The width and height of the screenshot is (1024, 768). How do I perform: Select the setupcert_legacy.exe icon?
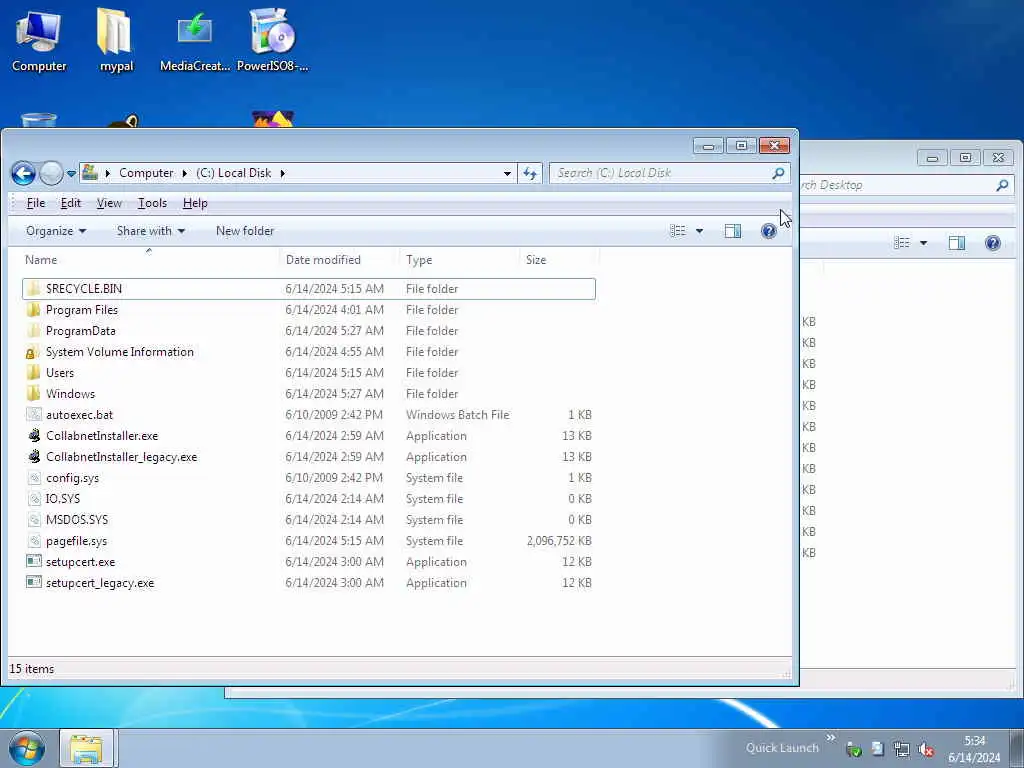[x=34, y=583]
